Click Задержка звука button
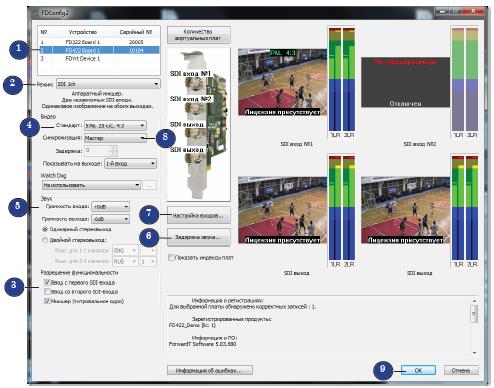The height and width of the screenshot is (388, 494). 198,237
